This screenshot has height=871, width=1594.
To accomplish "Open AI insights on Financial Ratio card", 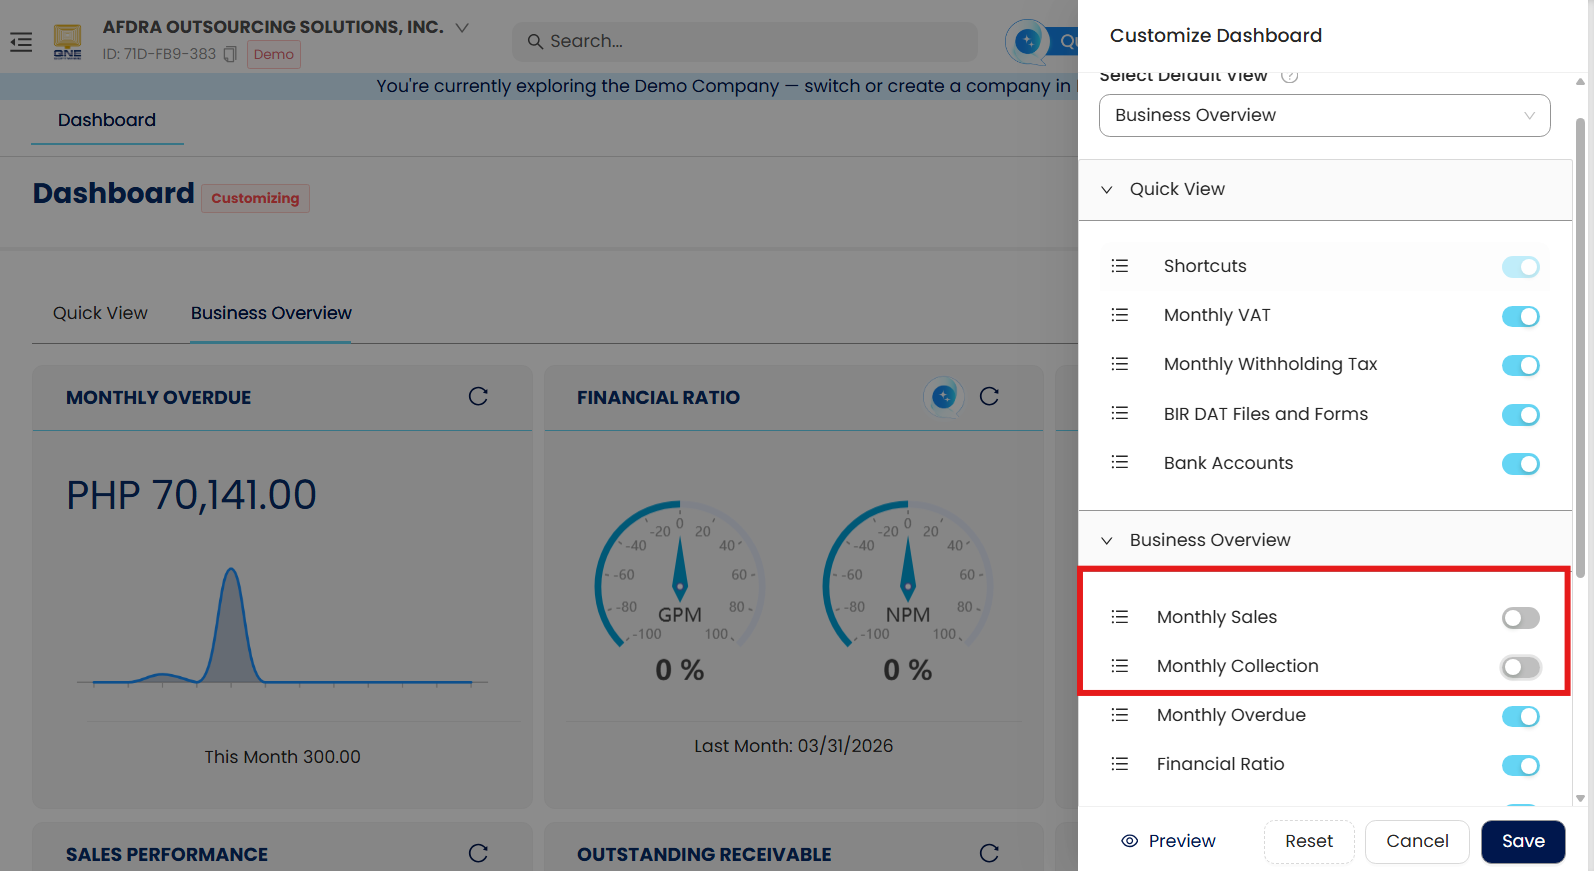I will [x=943, y=397].
